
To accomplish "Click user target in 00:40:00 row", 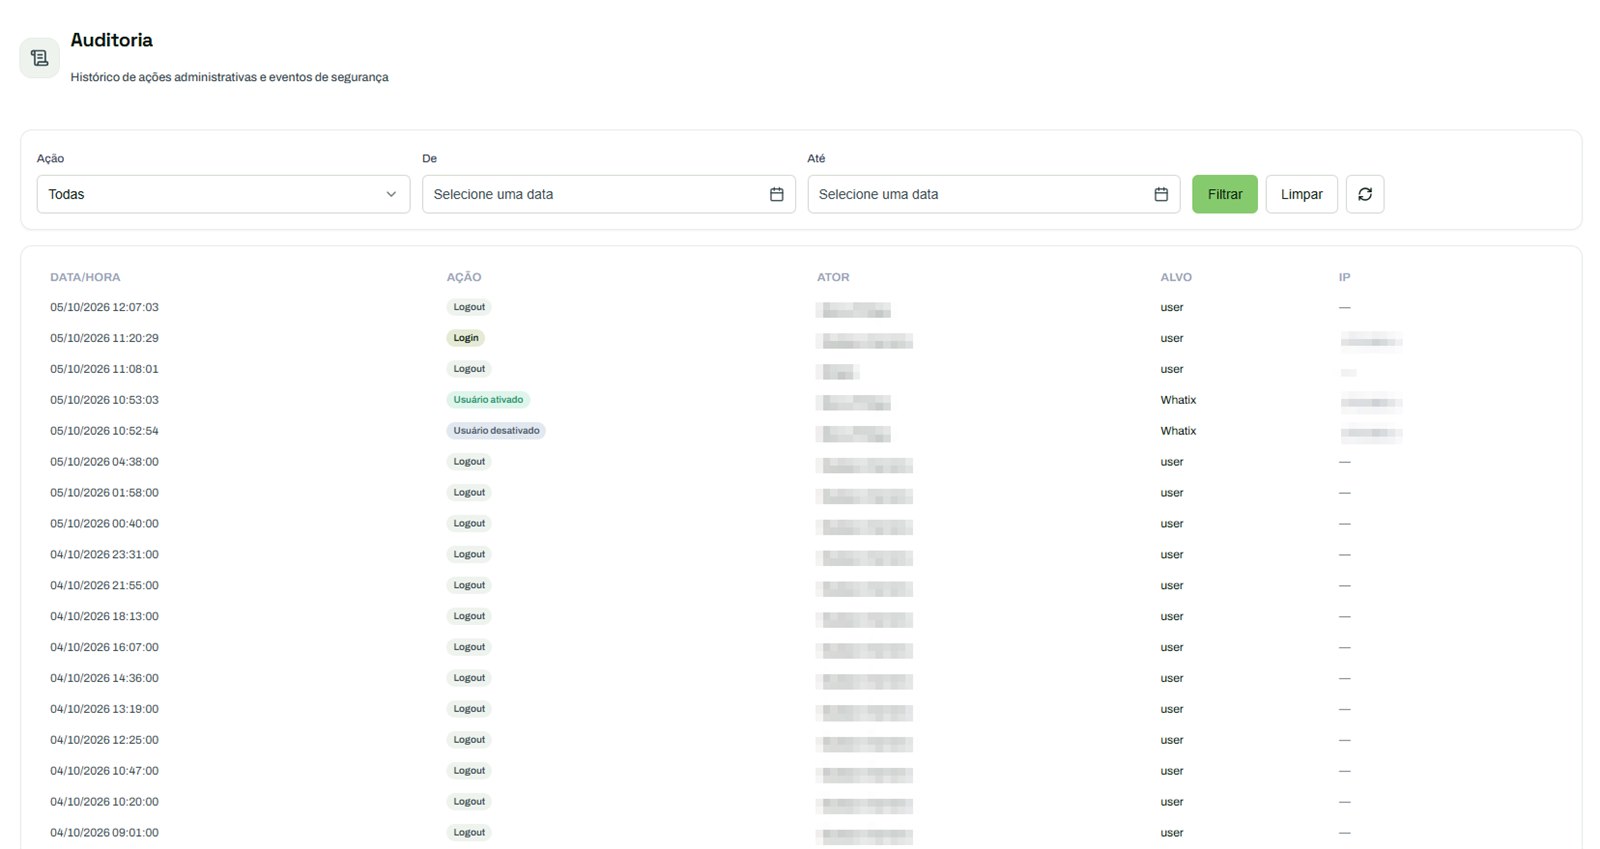I will coord(1172,523).
